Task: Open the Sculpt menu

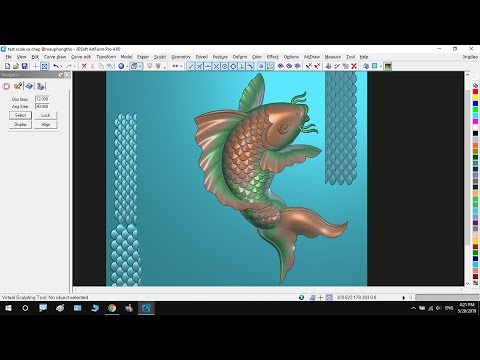Action: [160, 57]
